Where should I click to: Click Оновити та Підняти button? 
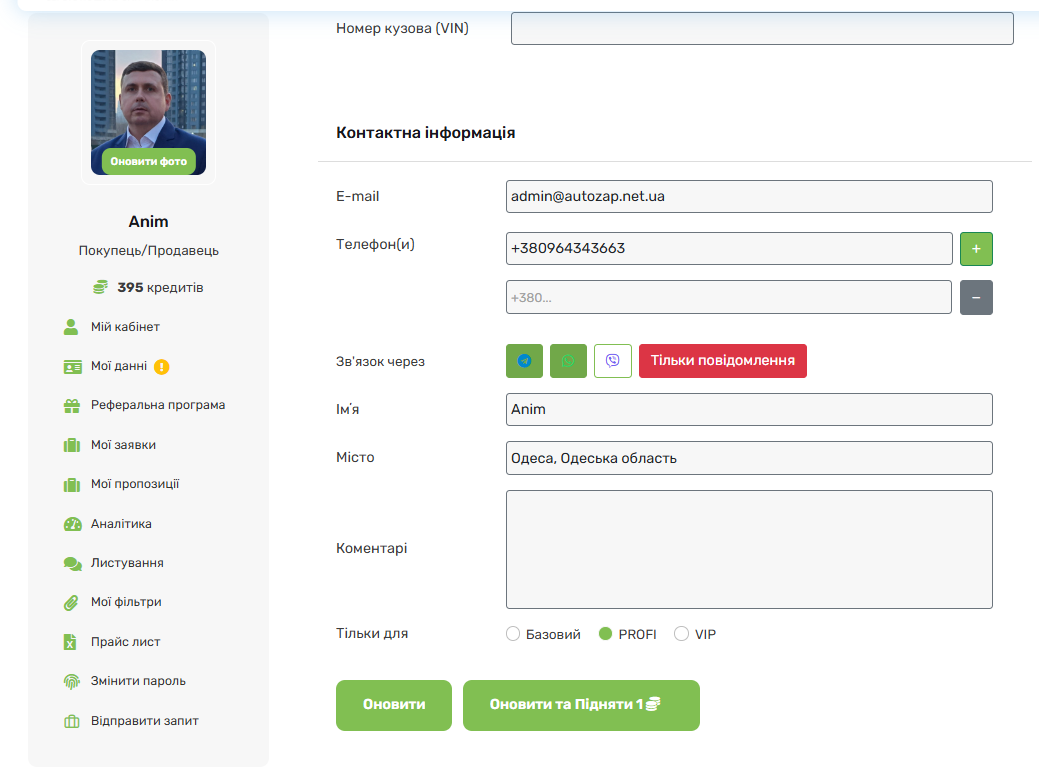[x=580, y=705]
